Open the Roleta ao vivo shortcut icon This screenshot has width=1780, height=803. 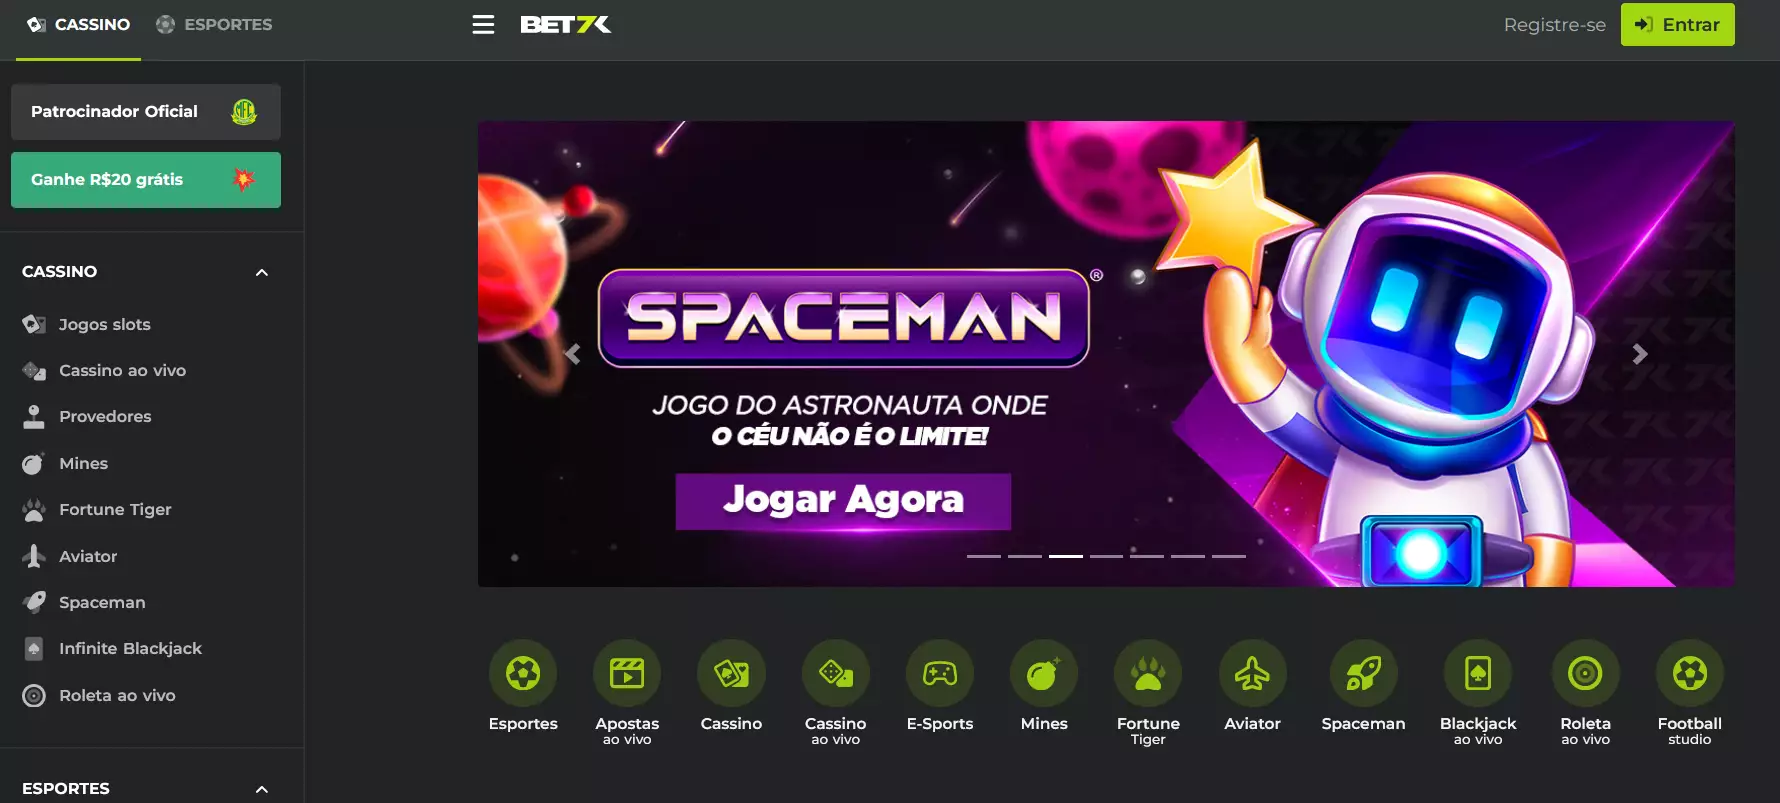pos(1585,673)
